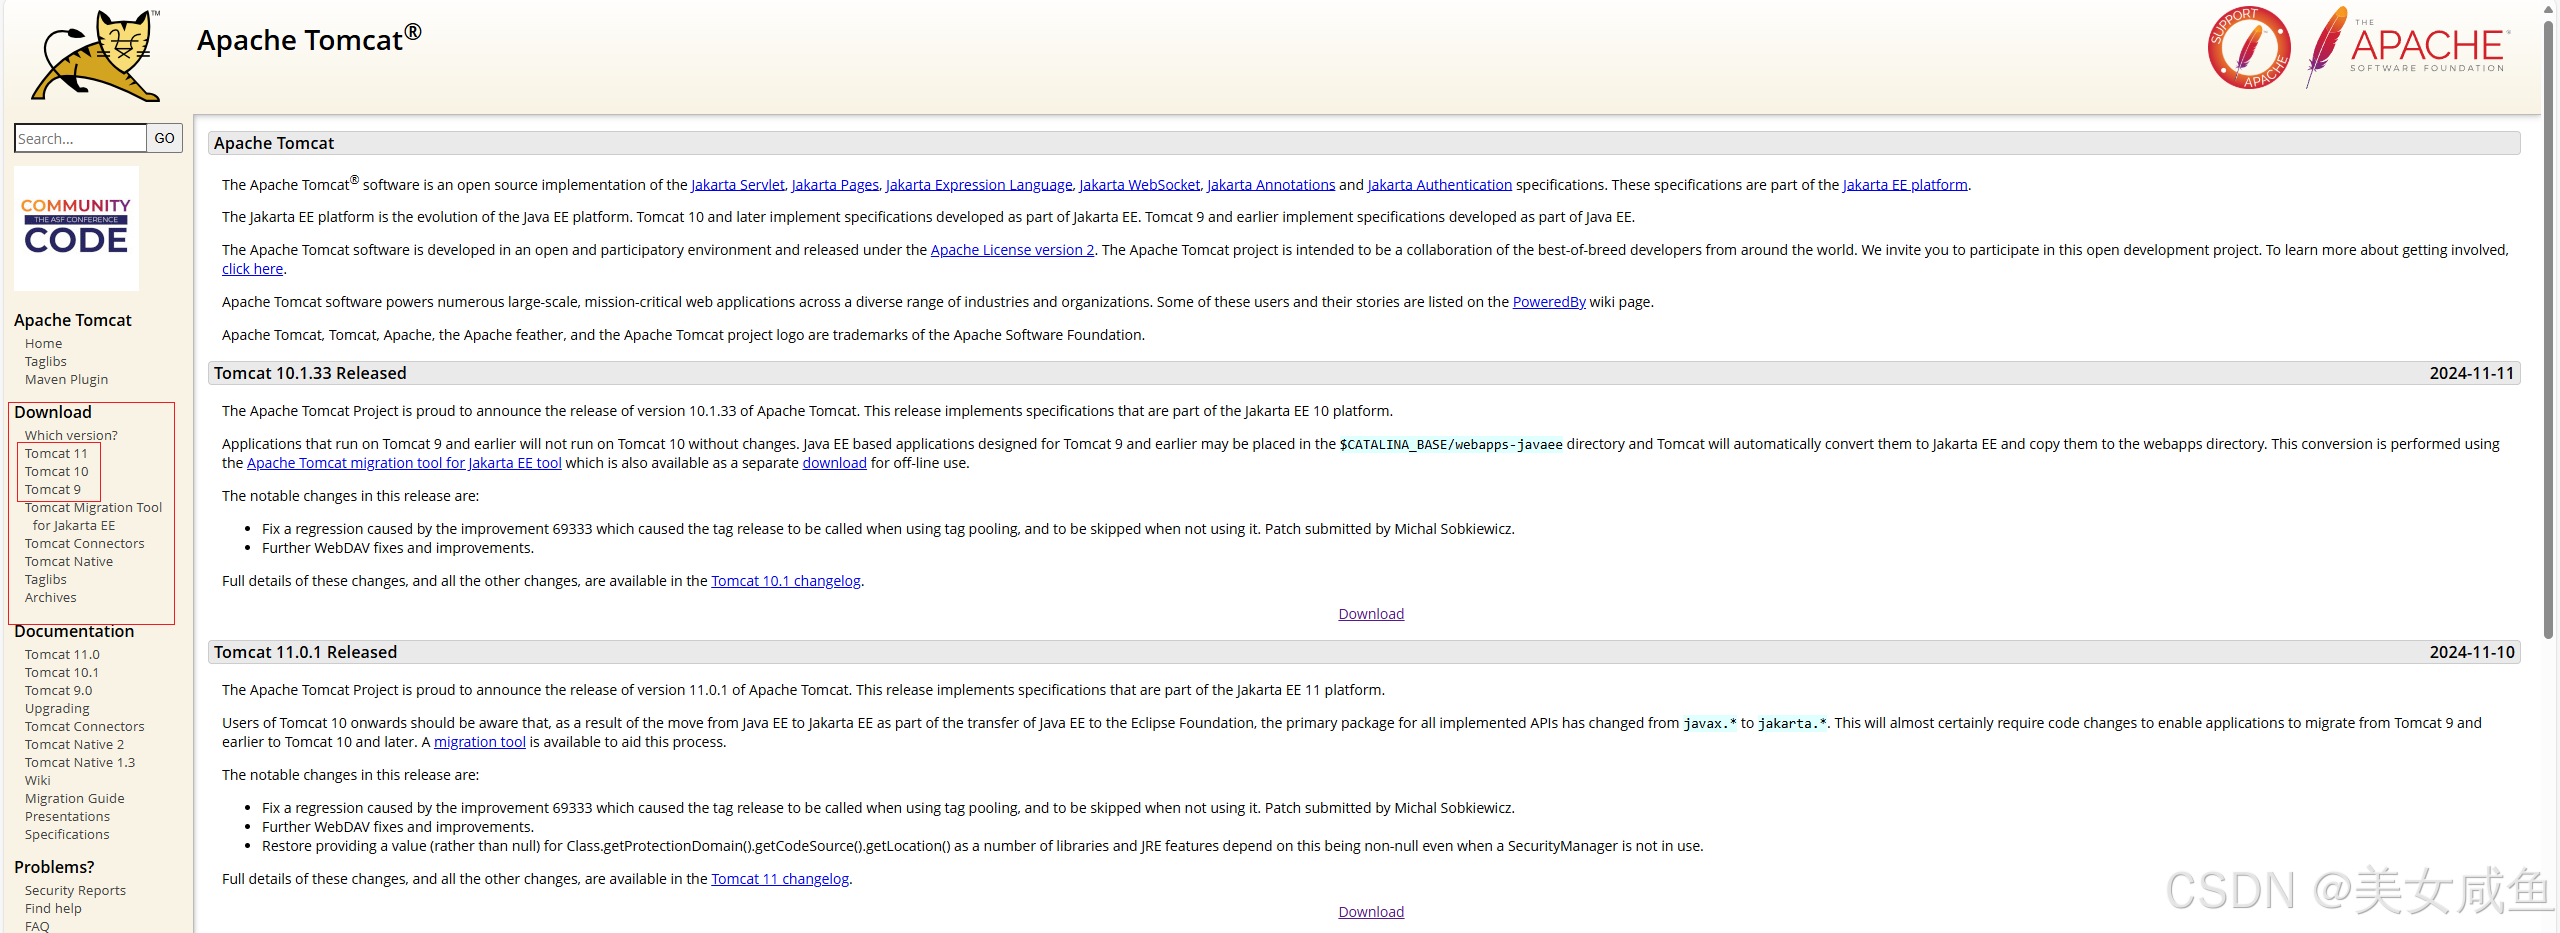Screen dimensions: 2560x933
Task: Open the Migration Guide link
Action: [74, 798]
